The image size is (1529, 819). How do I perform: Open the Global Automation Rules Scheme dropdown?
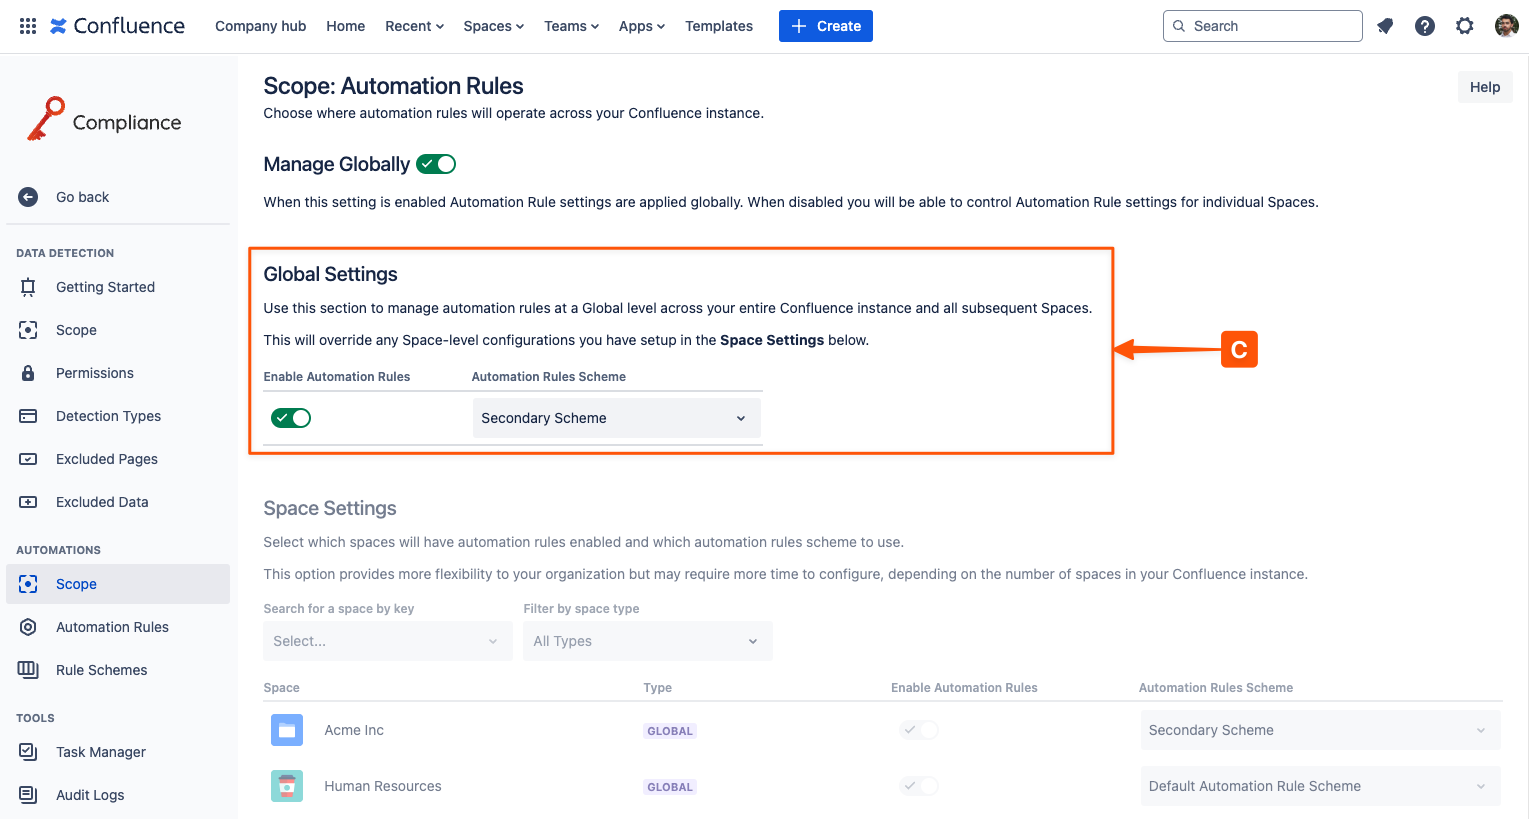point(616,418)
